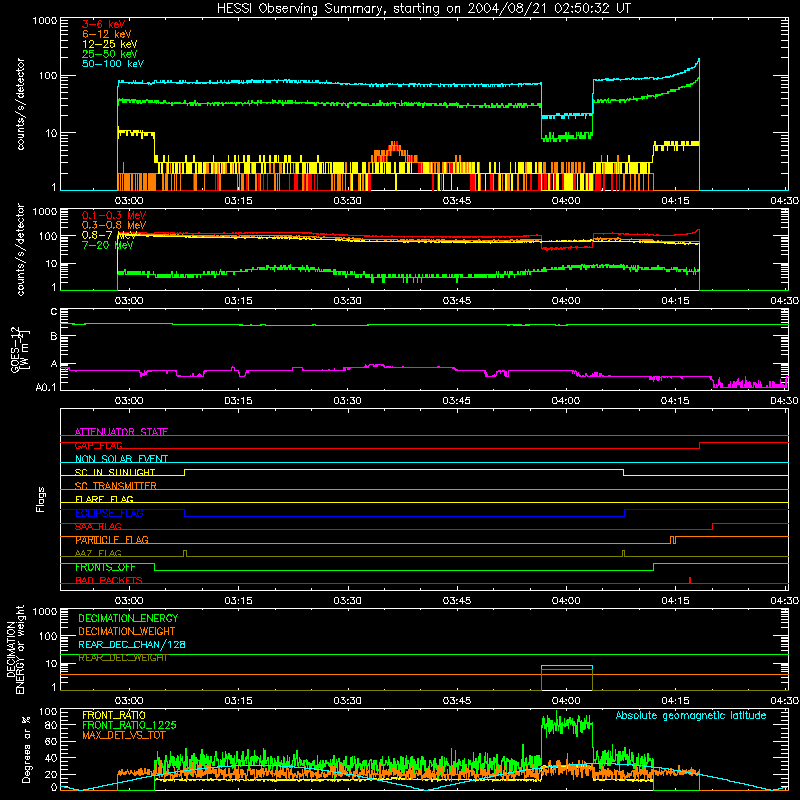Select the yellow FRONT_RATIO legend label
Screen dimensions: 800x800
coord(114,715)
